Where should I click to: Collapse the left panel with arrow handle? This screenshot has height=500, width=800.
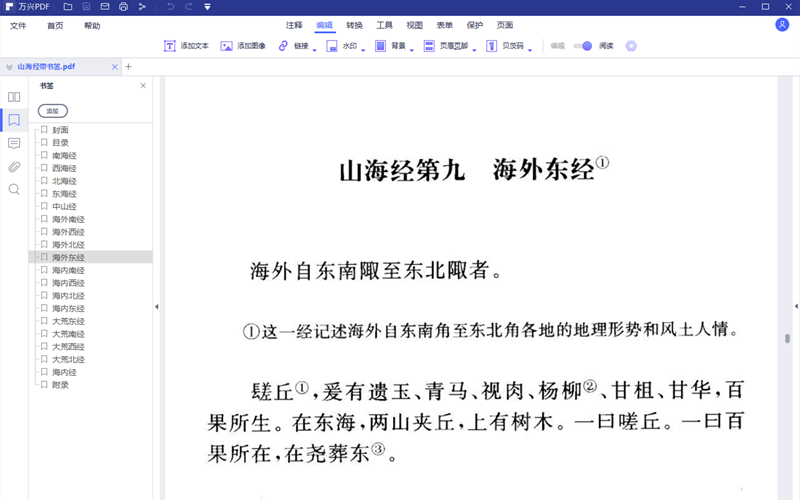point(156,306)
